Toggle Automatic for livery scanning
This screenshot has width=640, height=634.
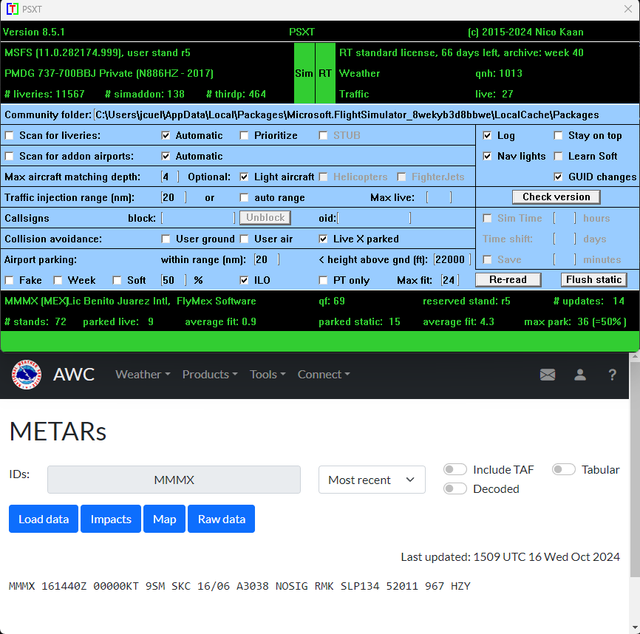click(x=165, y=136)
